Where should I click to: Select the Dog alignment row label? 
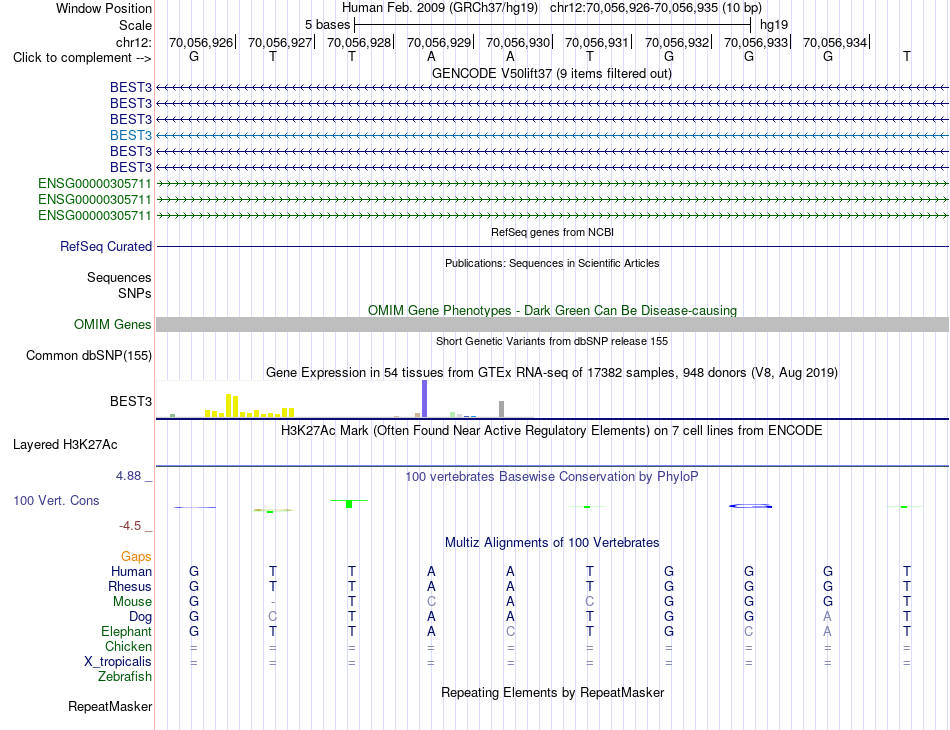point(140,617)
